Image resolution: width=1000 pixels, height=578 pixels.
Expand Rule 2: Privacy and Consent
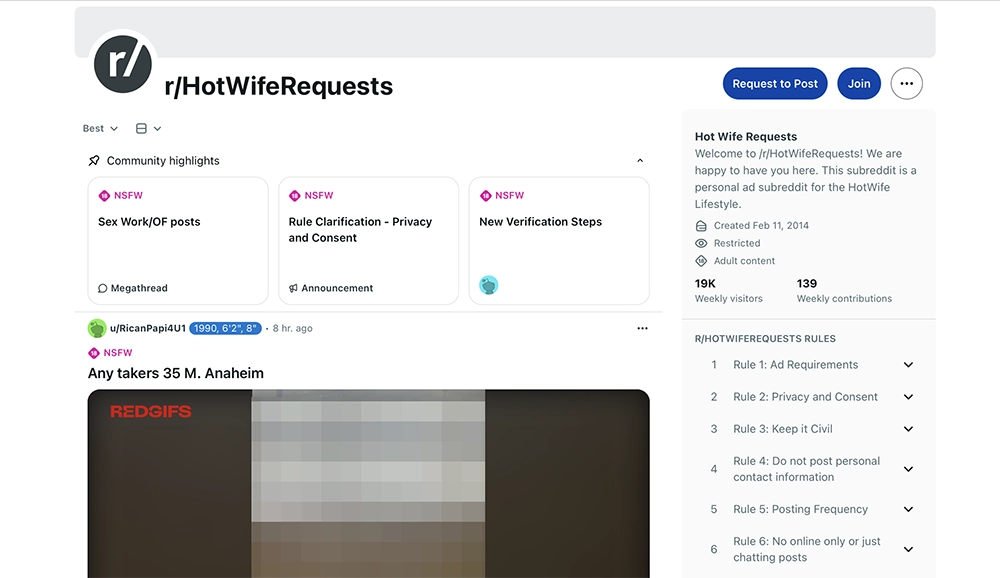908,397
